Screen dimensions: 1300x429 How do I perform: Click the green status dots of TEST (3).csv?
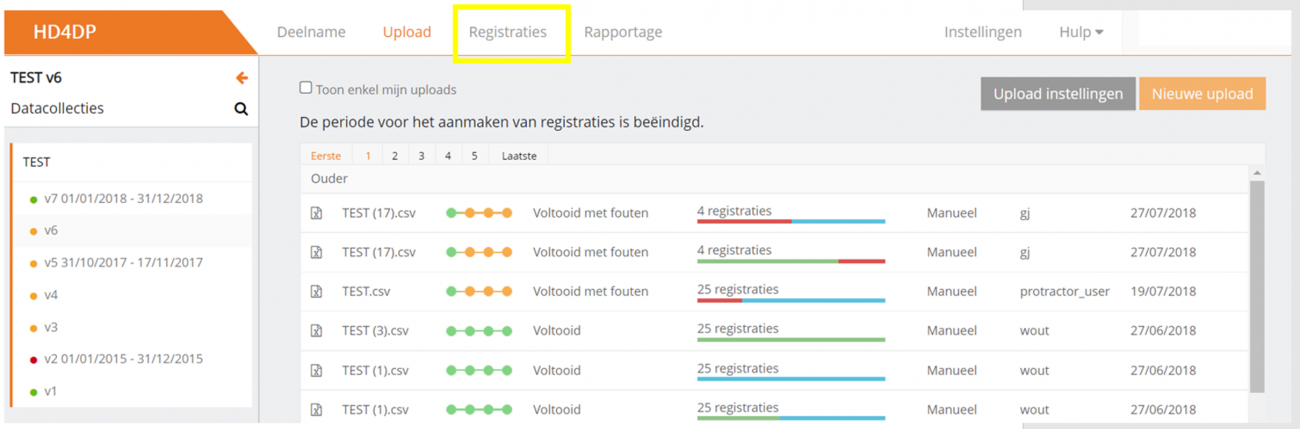pos(479,331)
